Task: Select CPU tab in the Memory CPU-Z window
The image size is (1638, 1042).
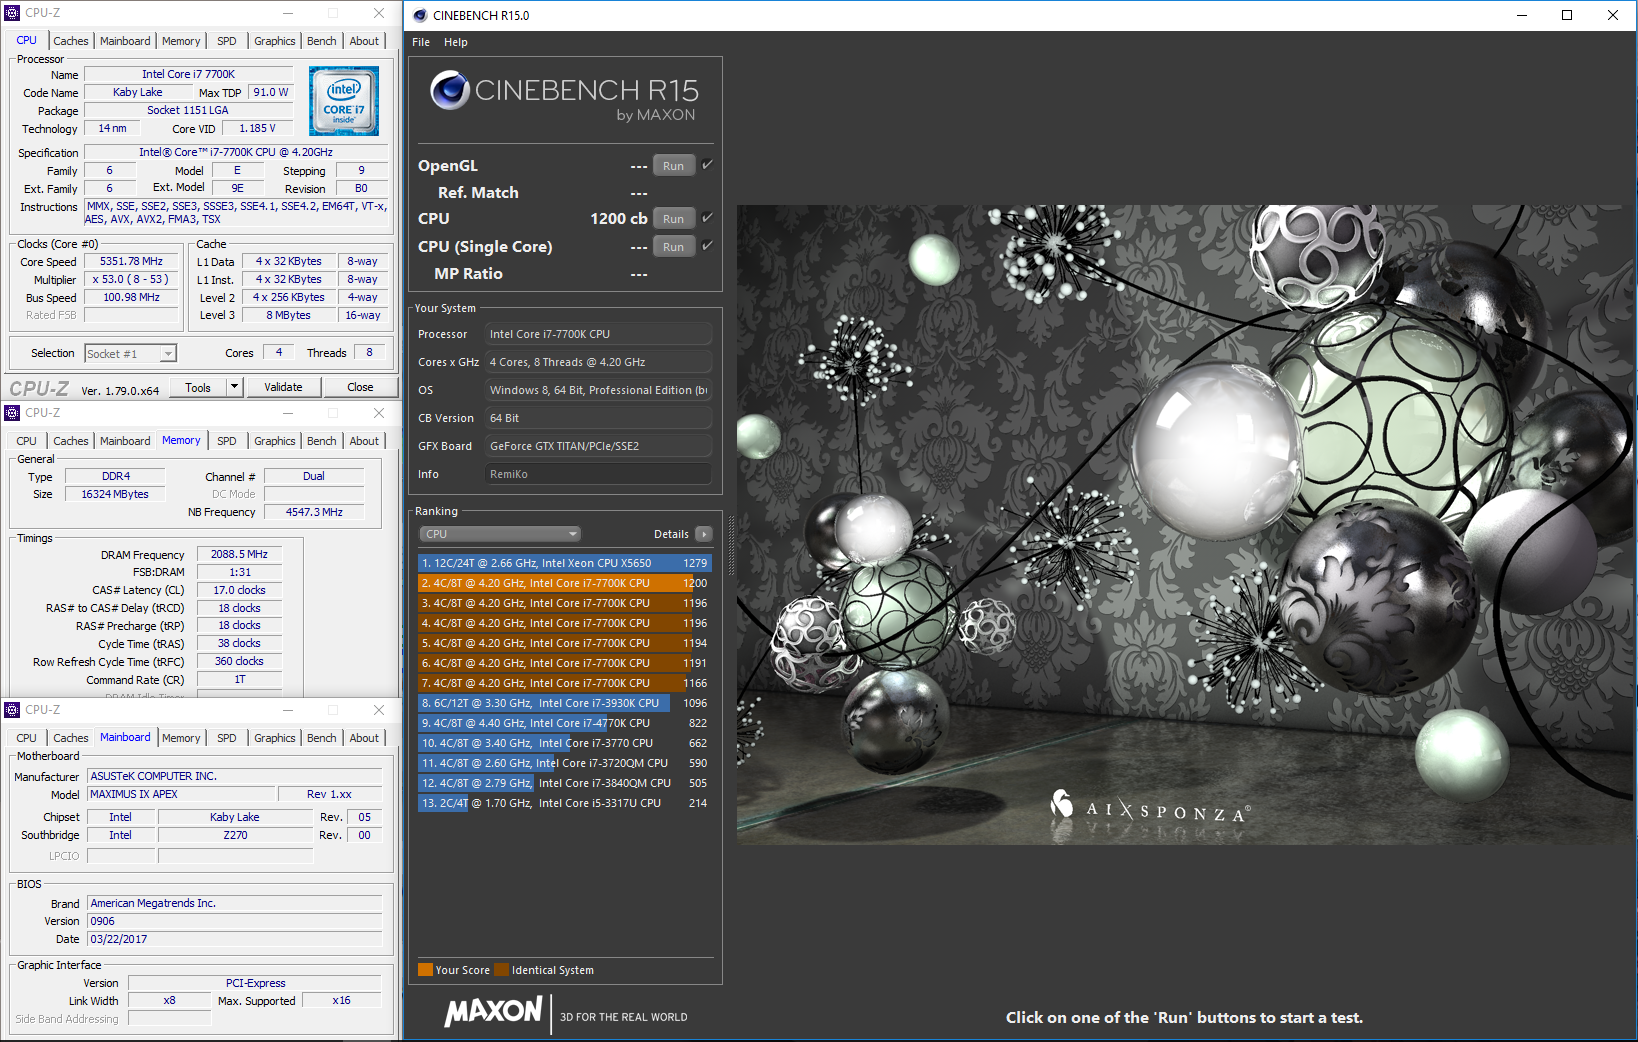Action: pos(27,441)
